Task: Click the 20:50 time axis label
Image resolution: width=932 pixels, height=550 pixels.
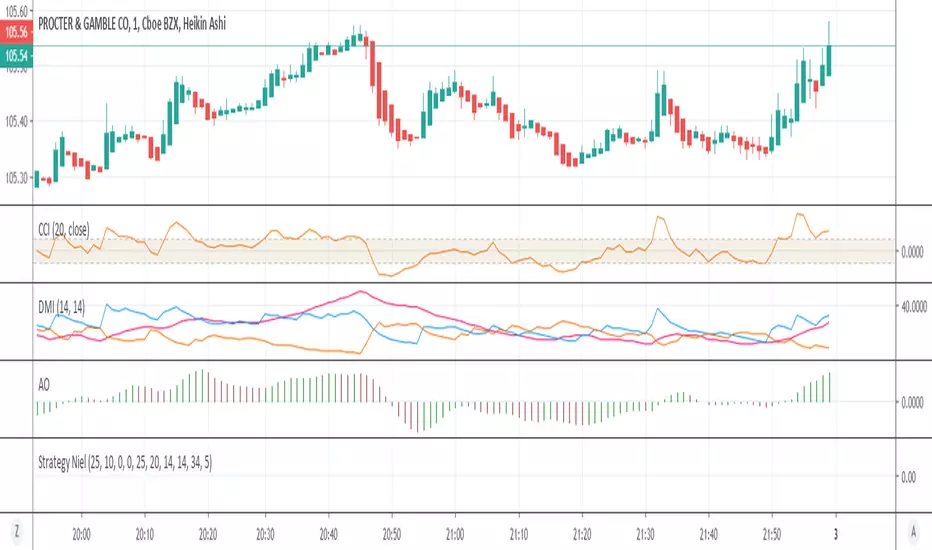Action: [x=391, y=534]
